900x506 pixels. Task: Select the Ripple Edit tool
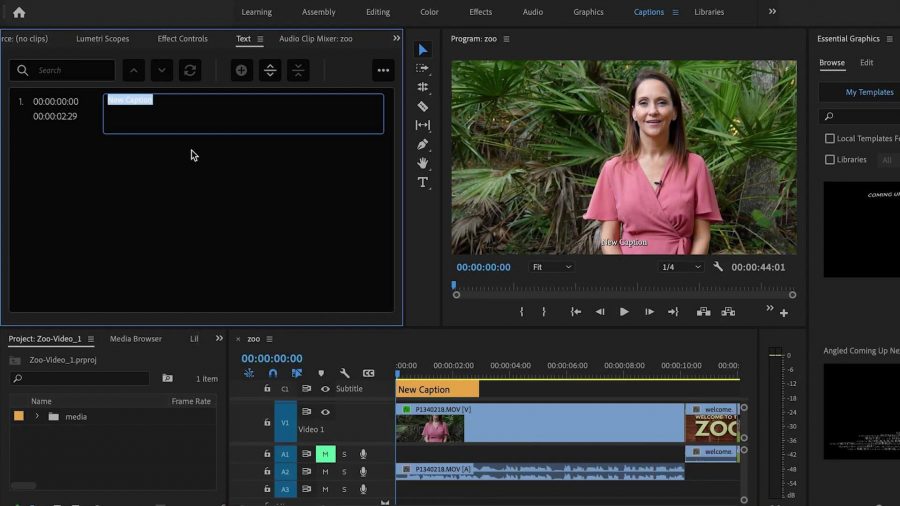pos(422,87)
